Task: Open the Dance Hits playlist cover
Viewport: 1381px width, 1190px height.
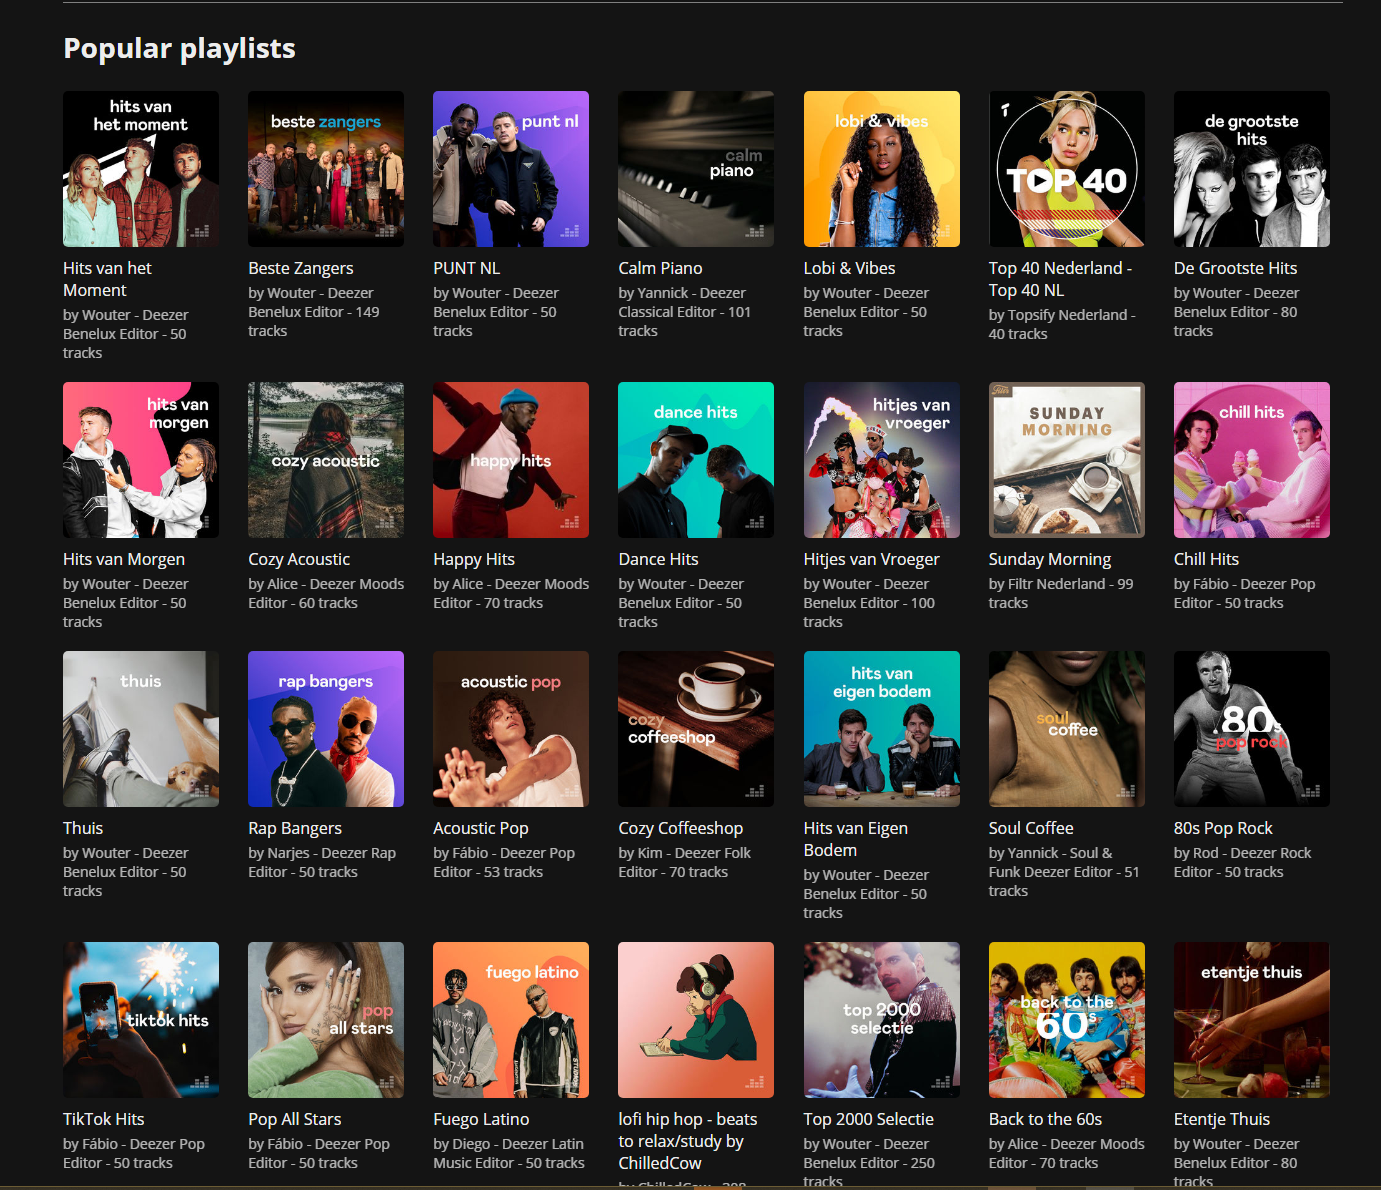Action: (696, 460)
